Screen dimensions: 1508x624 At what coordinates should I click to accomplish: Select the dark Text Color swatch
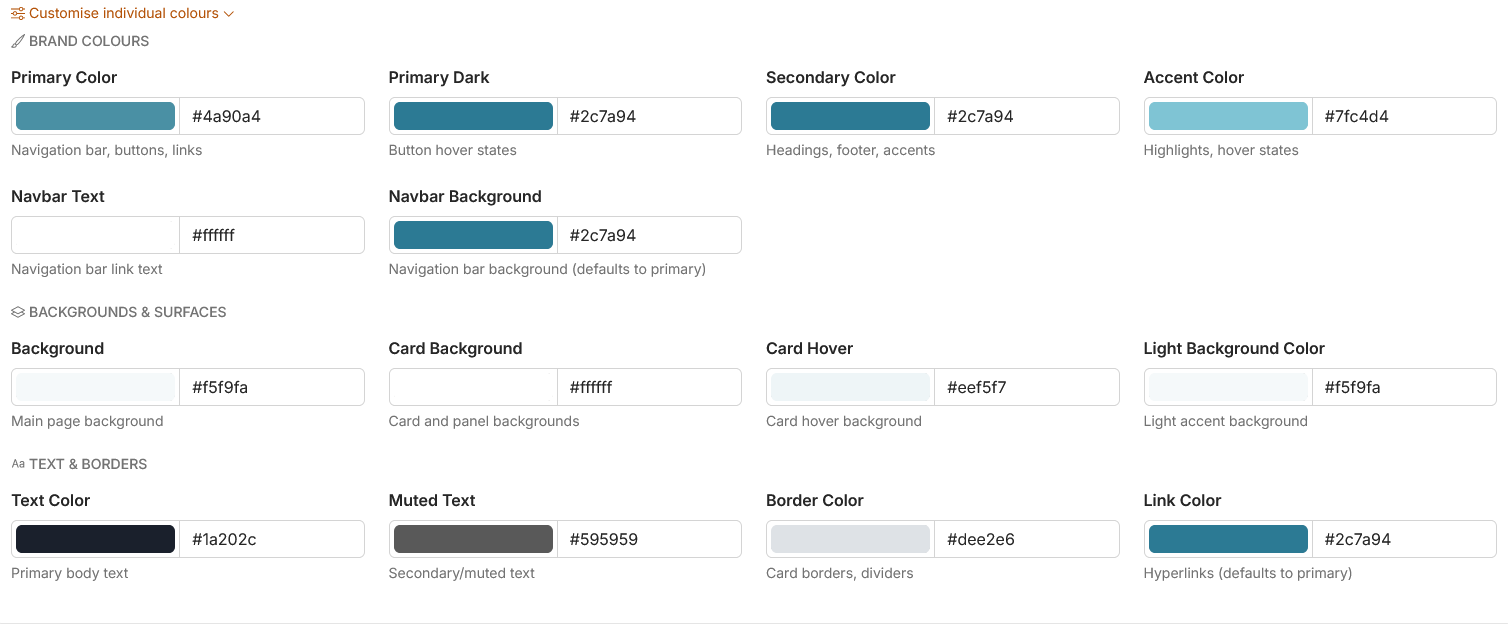tap(94, 538)
